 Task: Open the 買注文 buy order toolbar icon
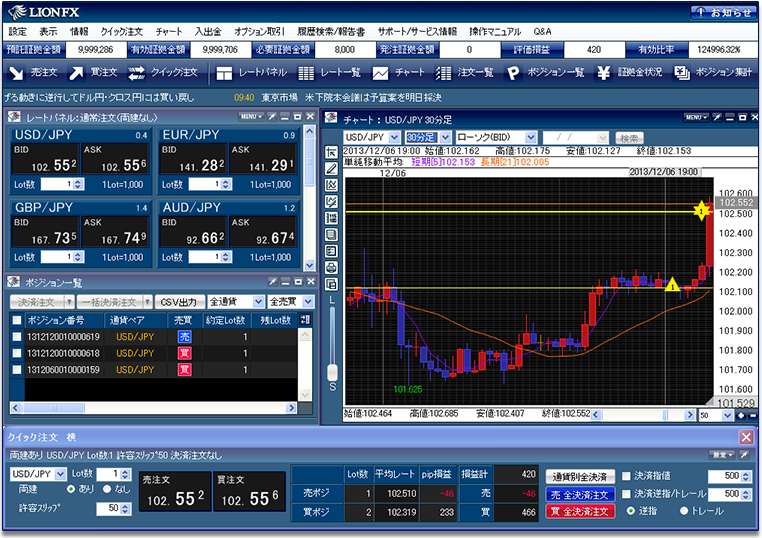pos(76,73)
